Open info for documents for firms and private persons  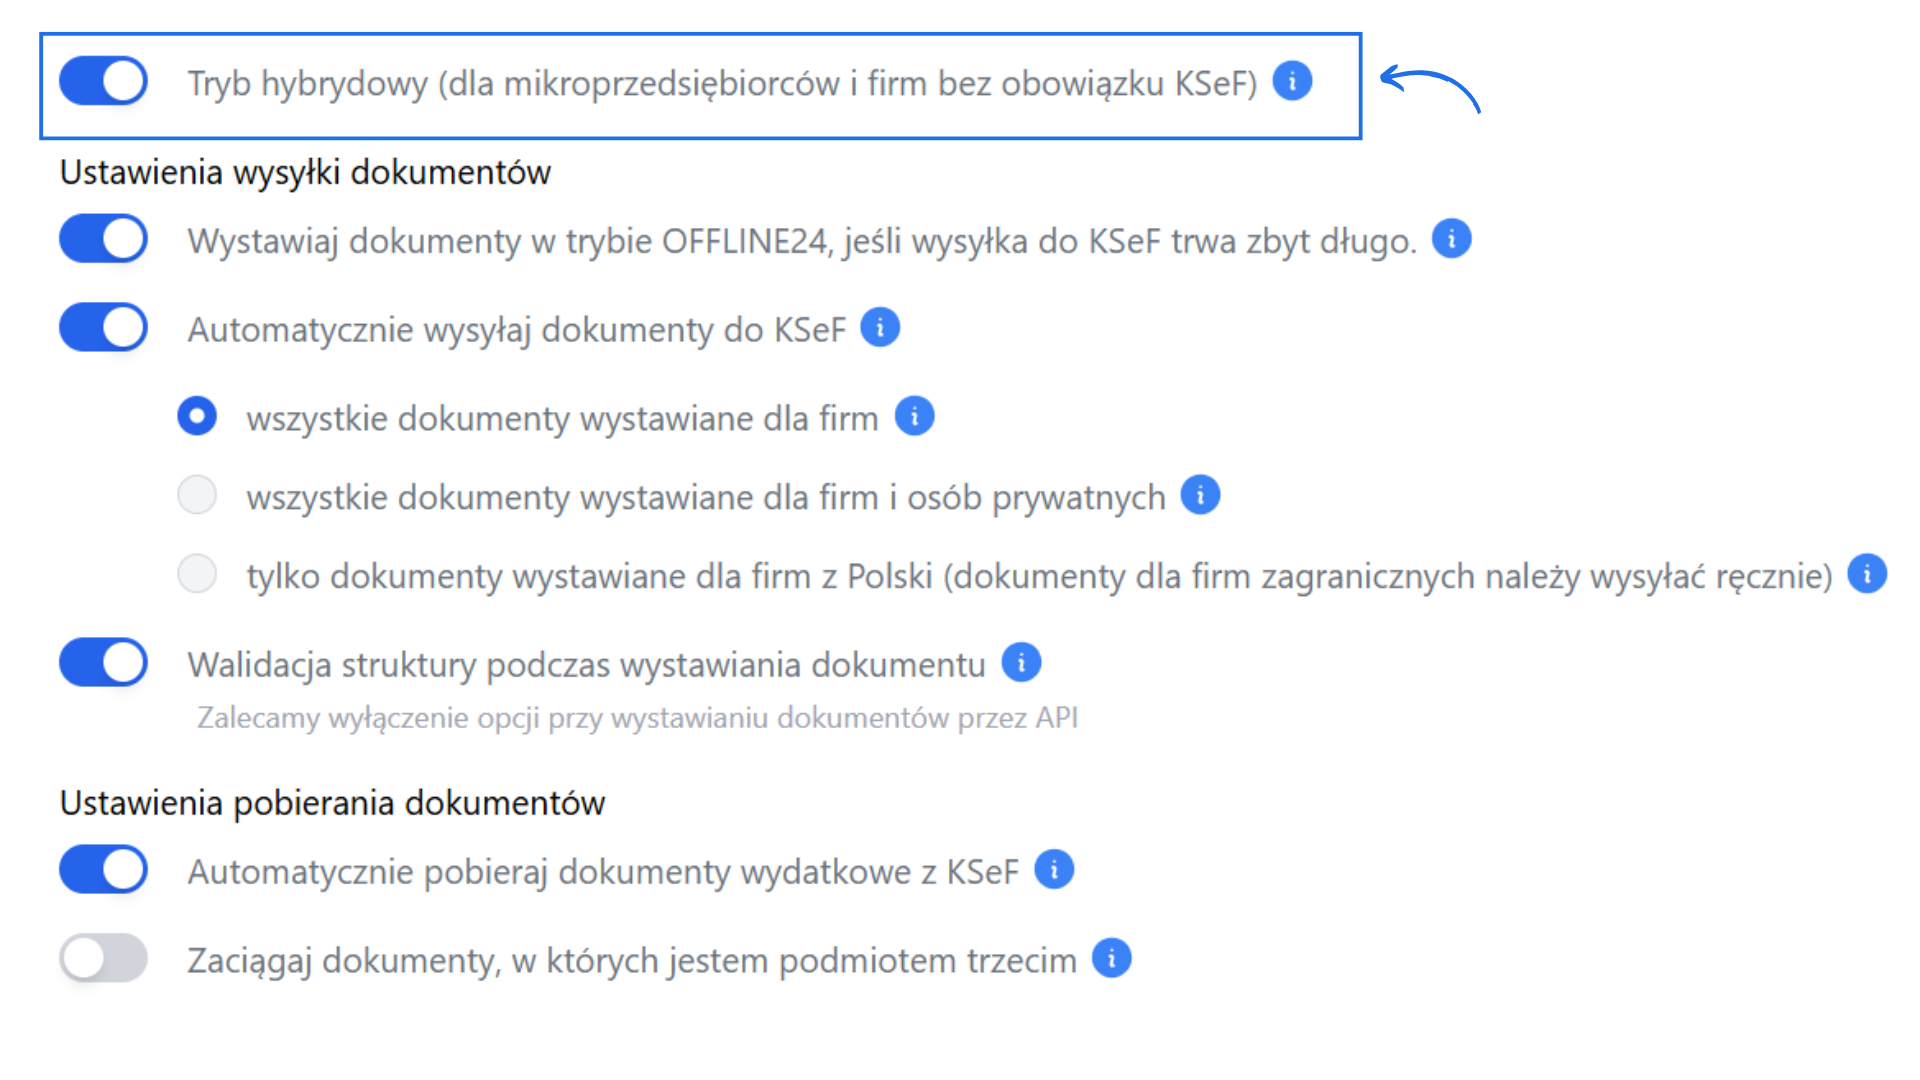(x=1199, y=494)
